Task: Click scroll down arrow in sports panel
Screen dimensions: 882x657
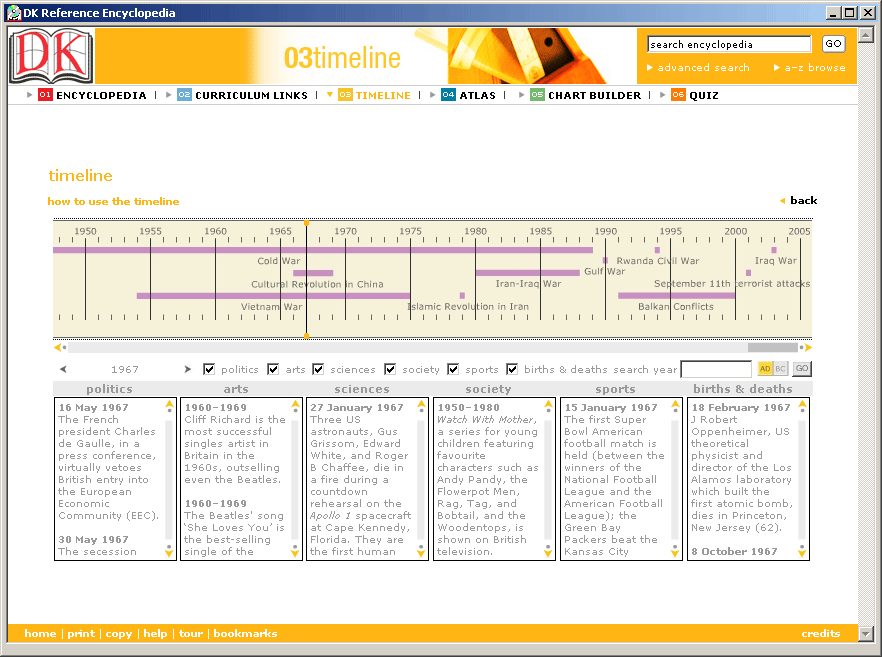Action: [676, 554]
